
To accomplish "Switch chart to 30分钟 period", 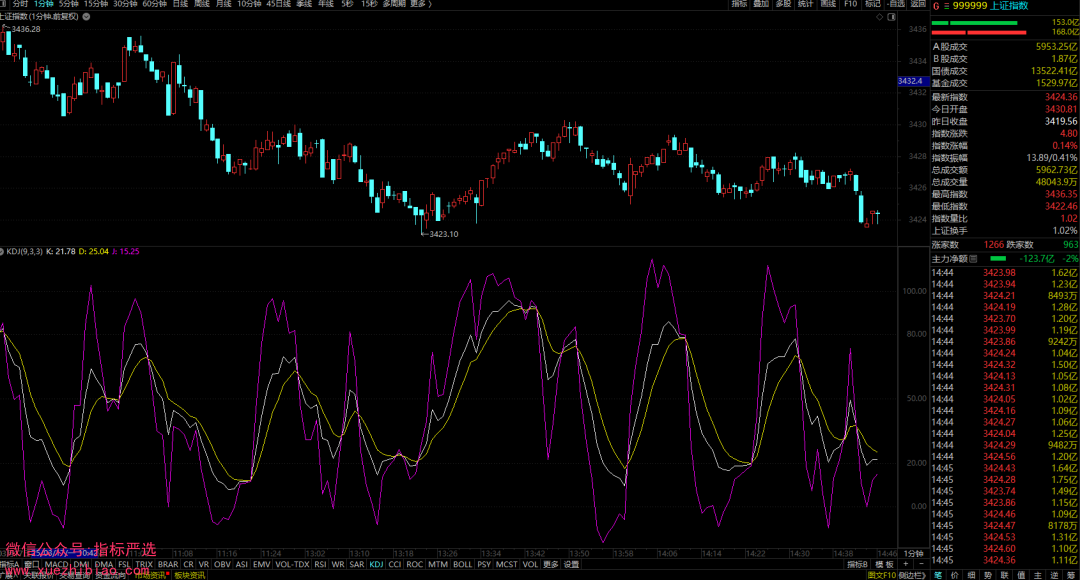I will pos(125,3).
